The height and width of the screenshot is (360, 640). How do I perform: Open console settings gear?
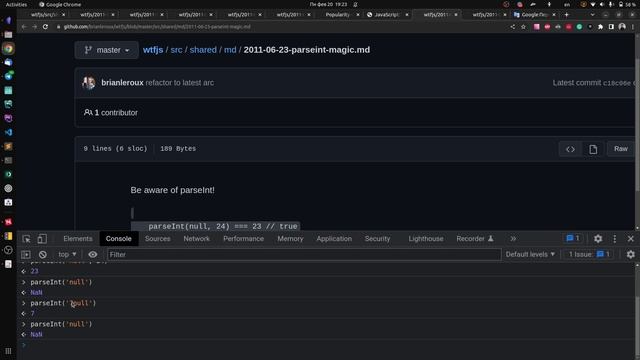click(631, 255)
